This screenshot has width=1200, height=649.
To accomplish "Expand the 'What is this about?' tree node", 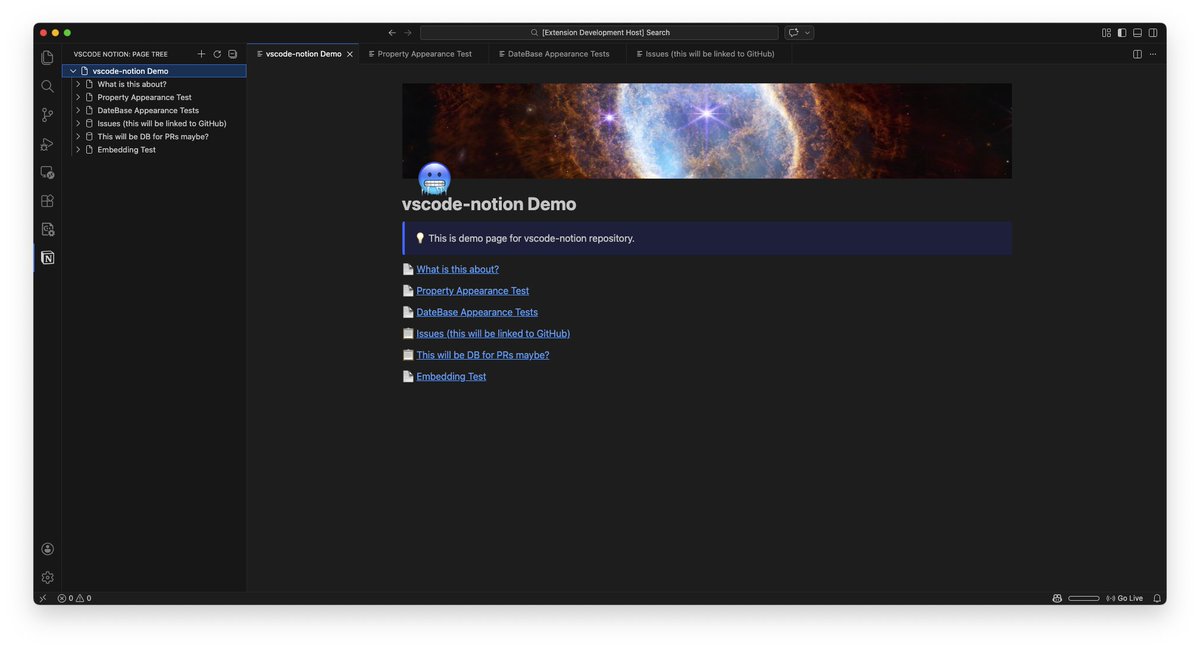I will click(78, 84).
